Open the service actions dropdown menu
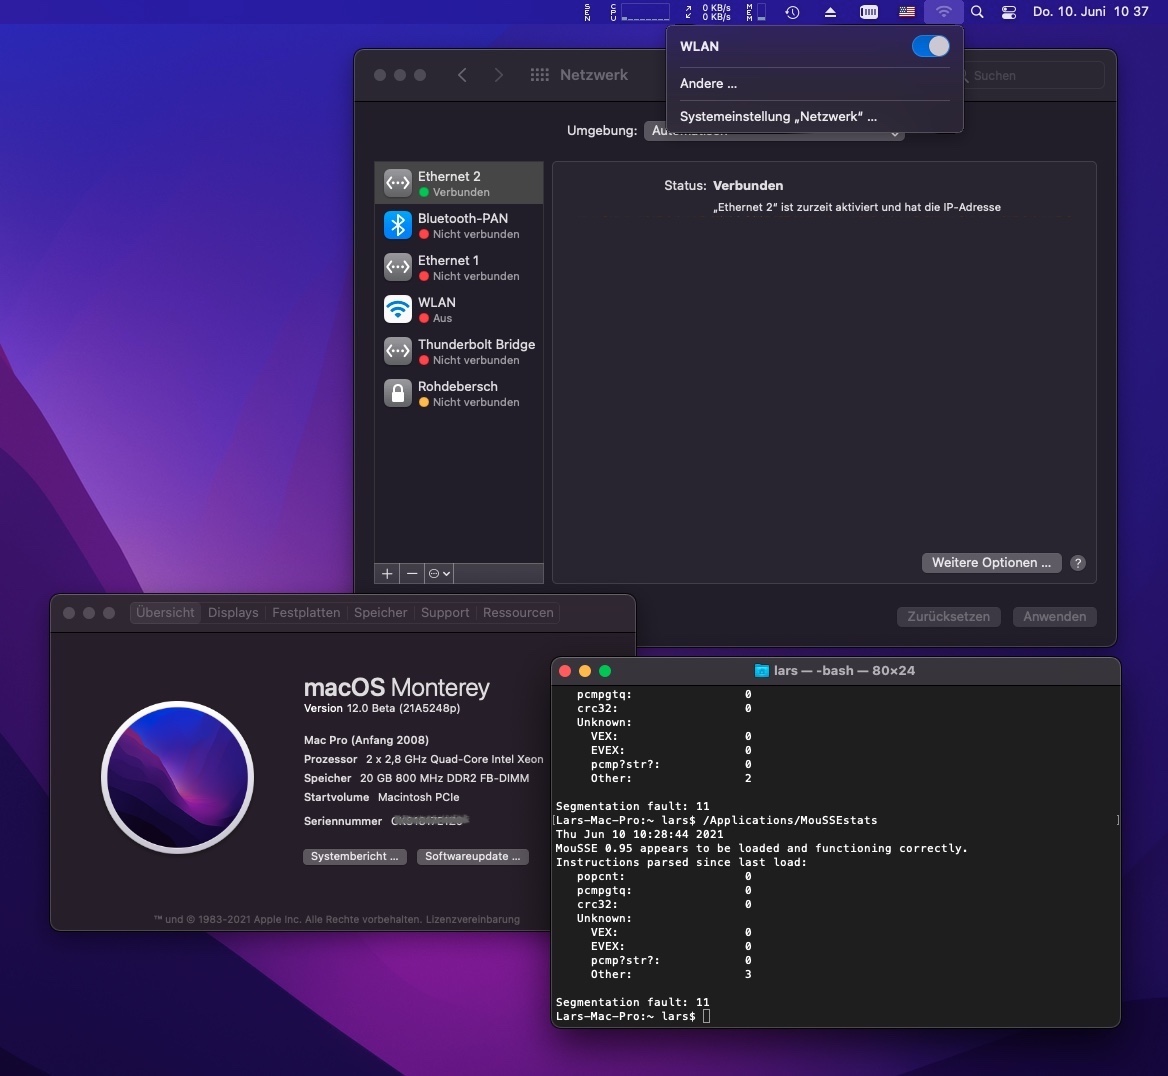Viewport: 1168px width, 1076px height. coord(439,573)
